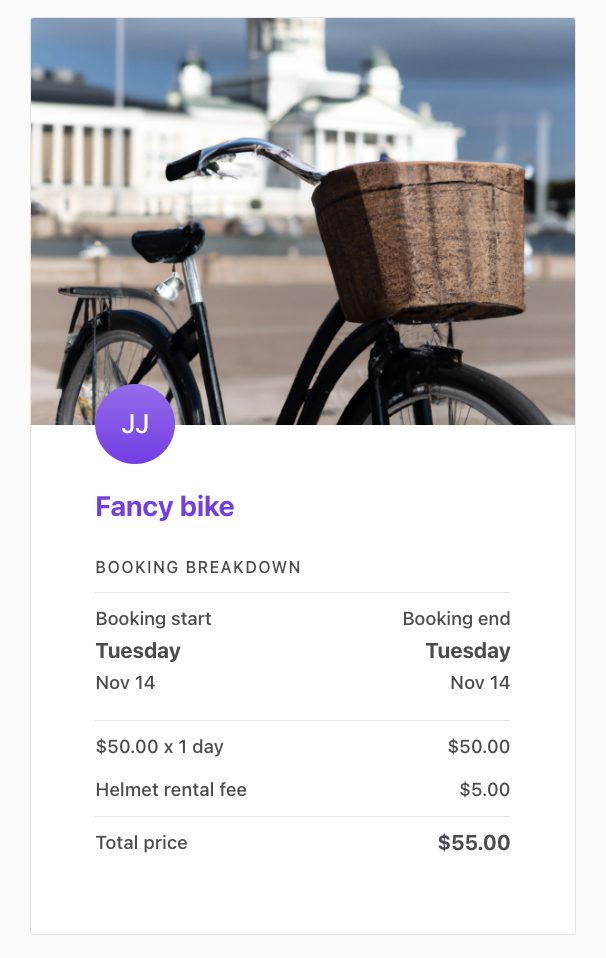Click the Booking start label
606x958 pixels.
pyautogui.click(x=153, y=619)
